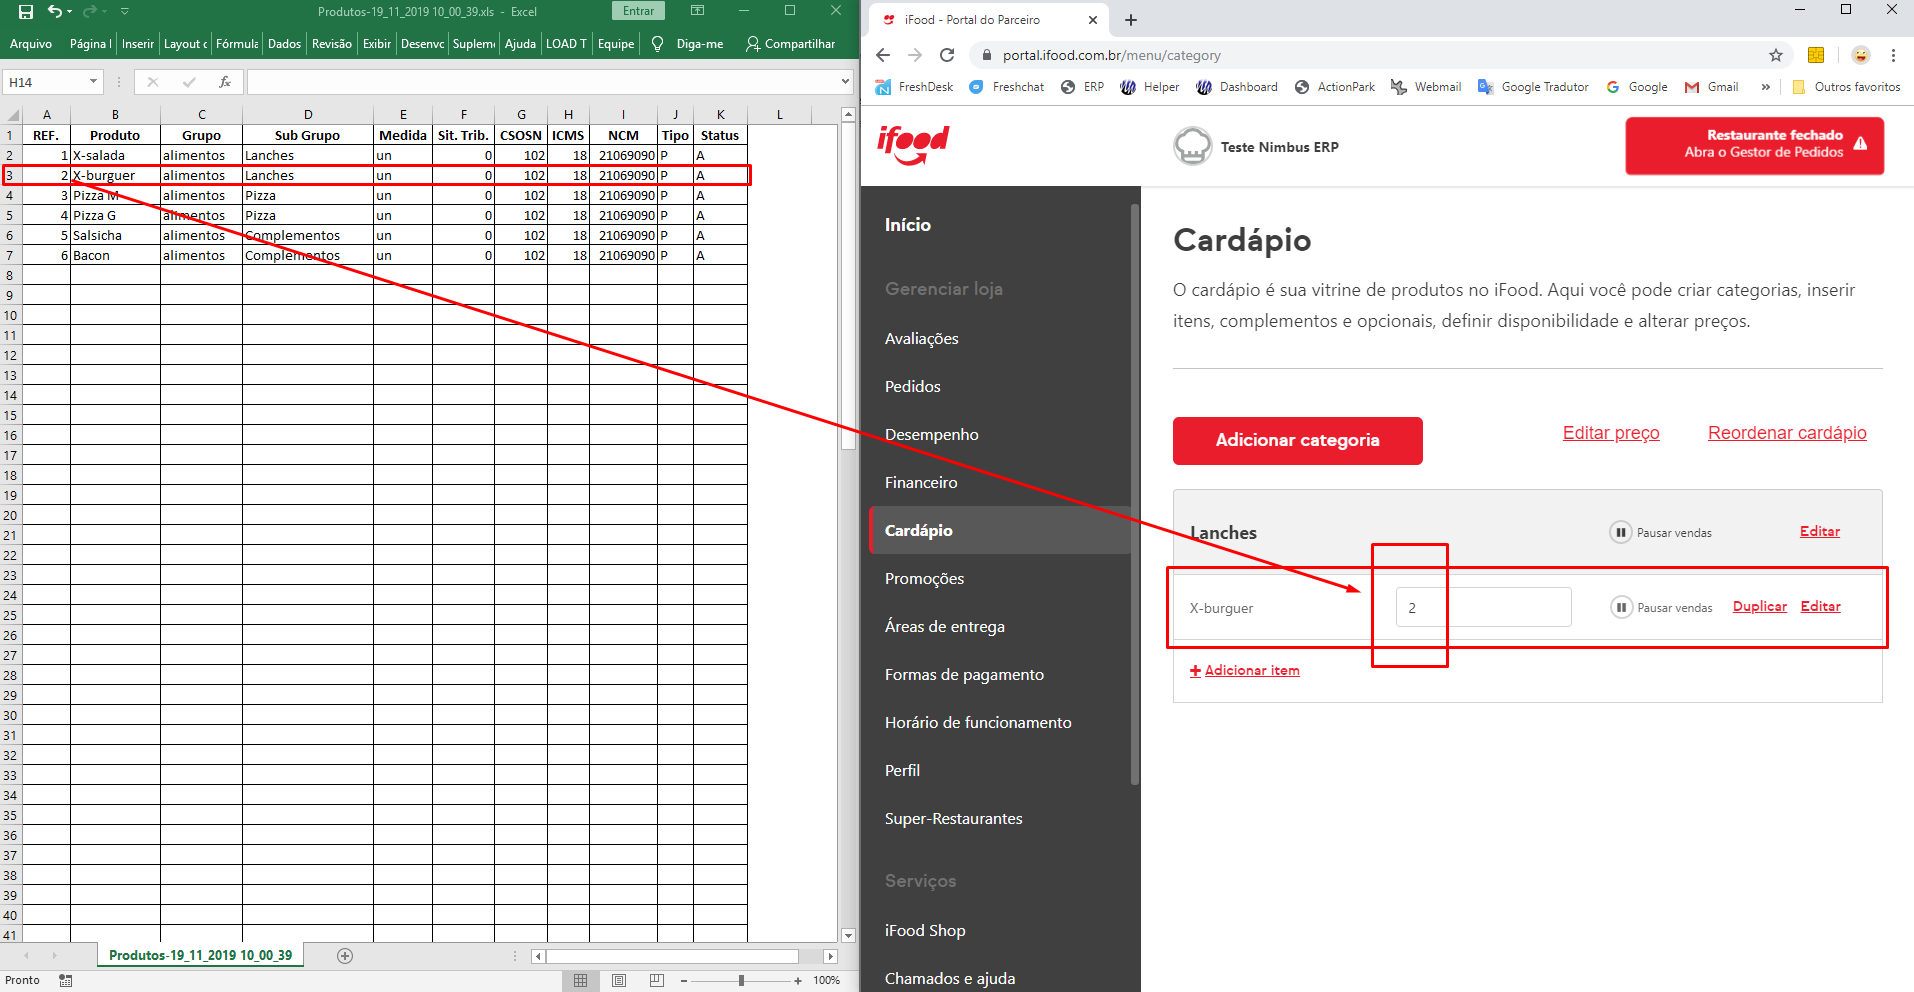Open a new Chrome tab
The width and height of the screenshot is (1914, 992).
[x=1131, y=20]
